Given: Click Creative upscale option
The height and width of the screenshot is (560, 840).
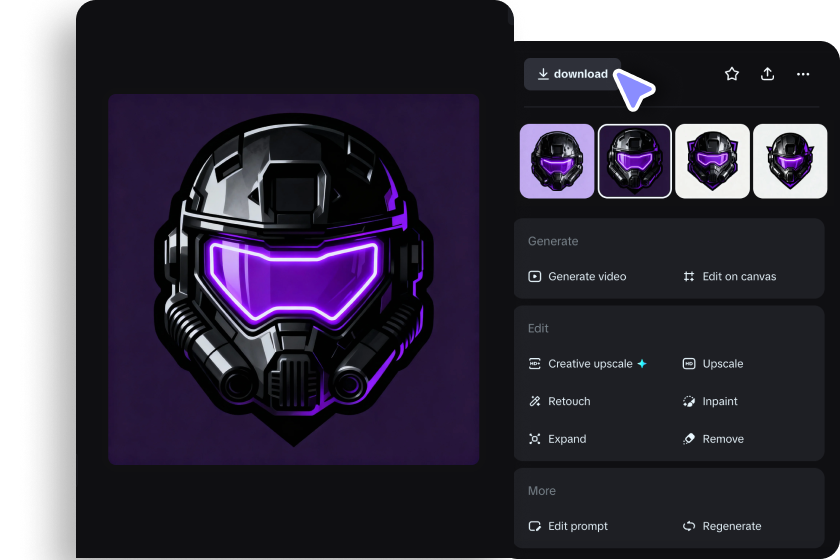Looking at the screenshot, I should [x=589, y=364].
